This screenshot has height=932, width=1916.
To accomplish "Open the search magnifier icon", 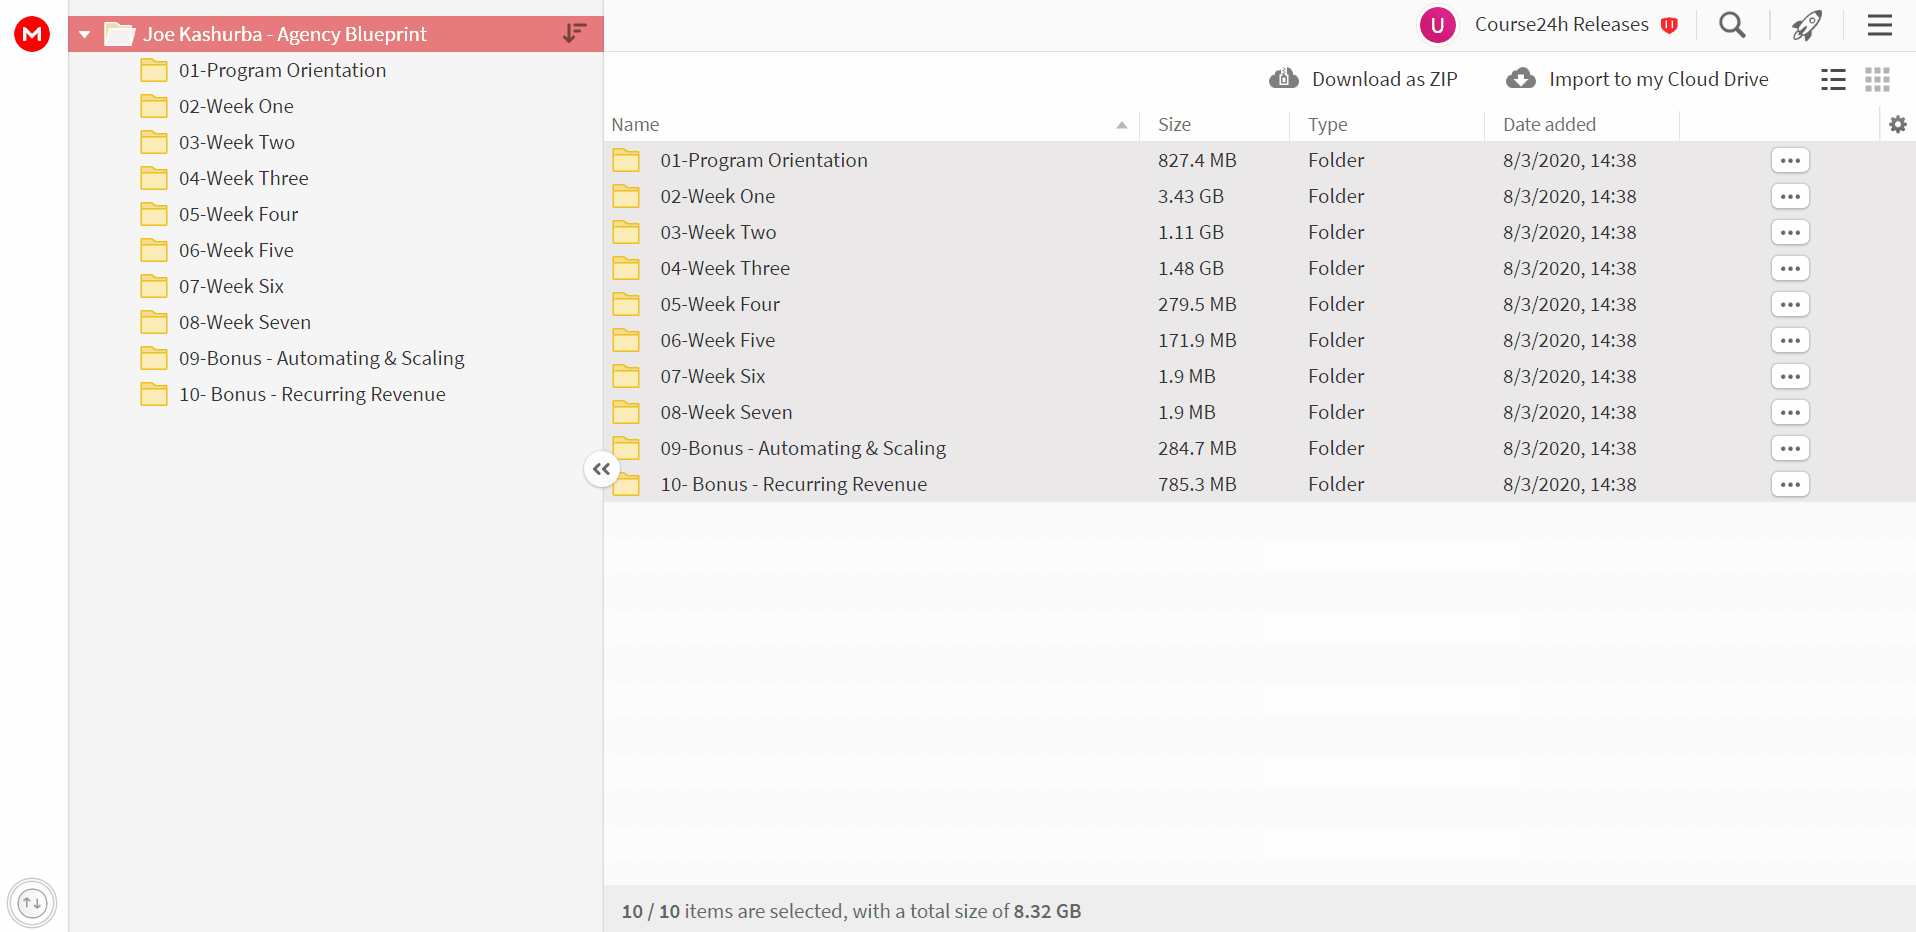I will click(1732, 25).
